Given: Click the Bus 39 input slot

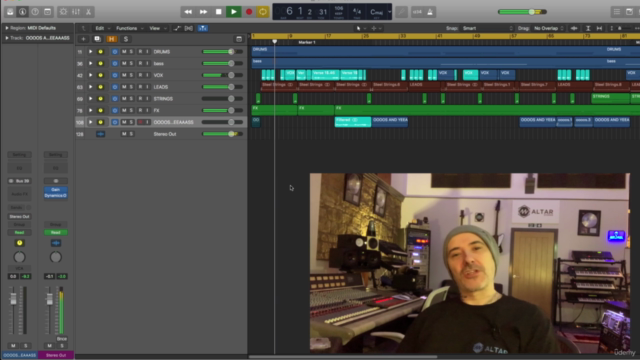Looking at the screenshot, I should tap(19, 181).
